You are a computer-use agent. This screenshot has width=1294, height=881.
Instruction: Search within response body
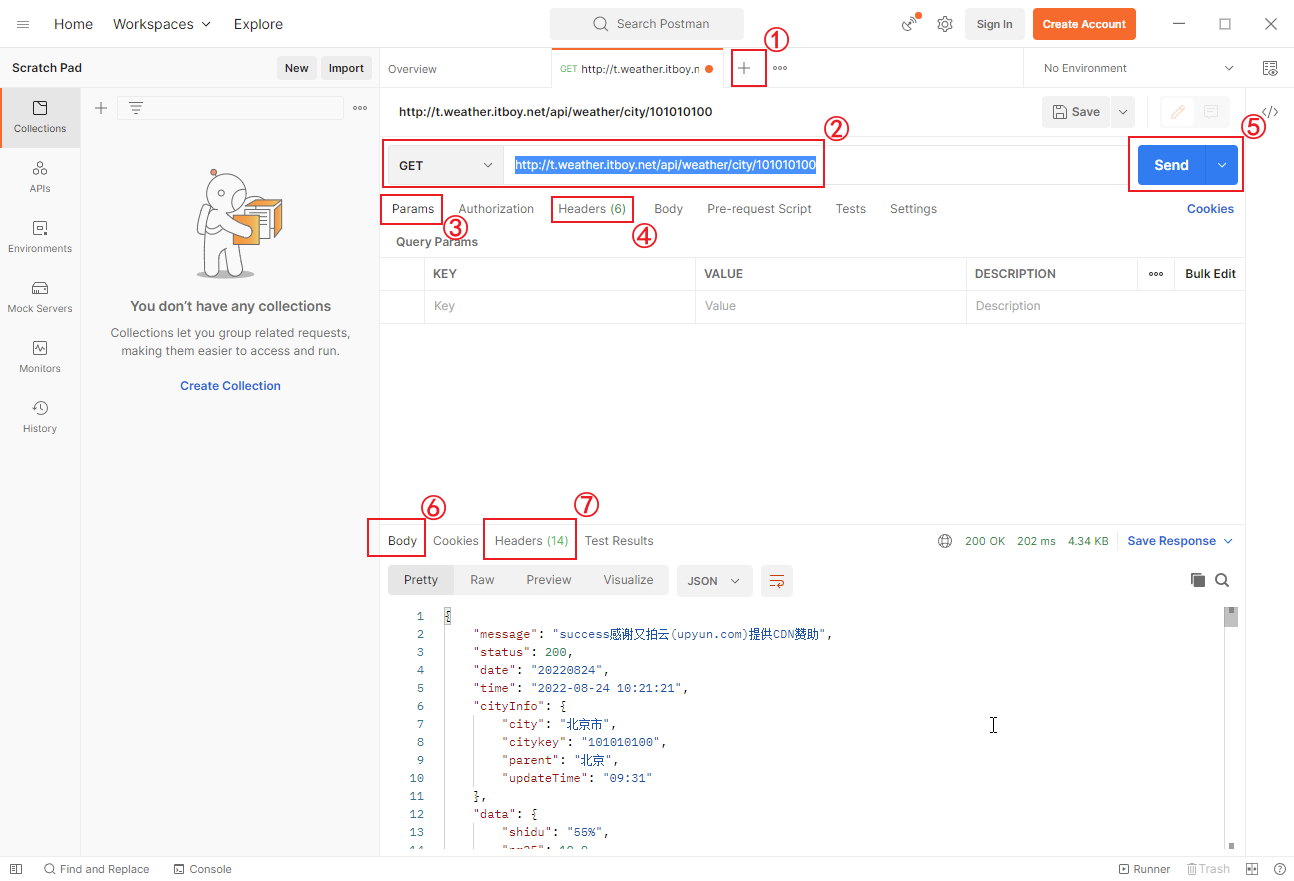click(x=1222, y=580)
